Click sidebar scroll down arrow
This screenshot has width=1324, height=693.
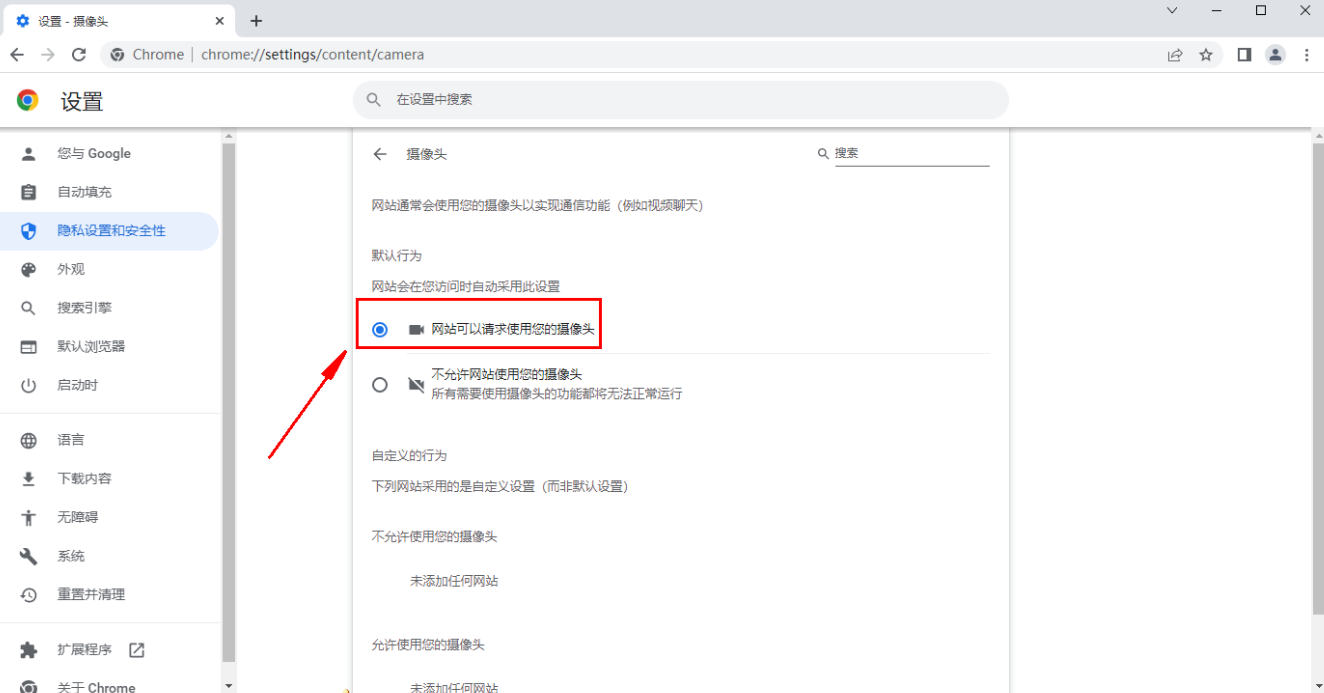(x=228, y=685)
